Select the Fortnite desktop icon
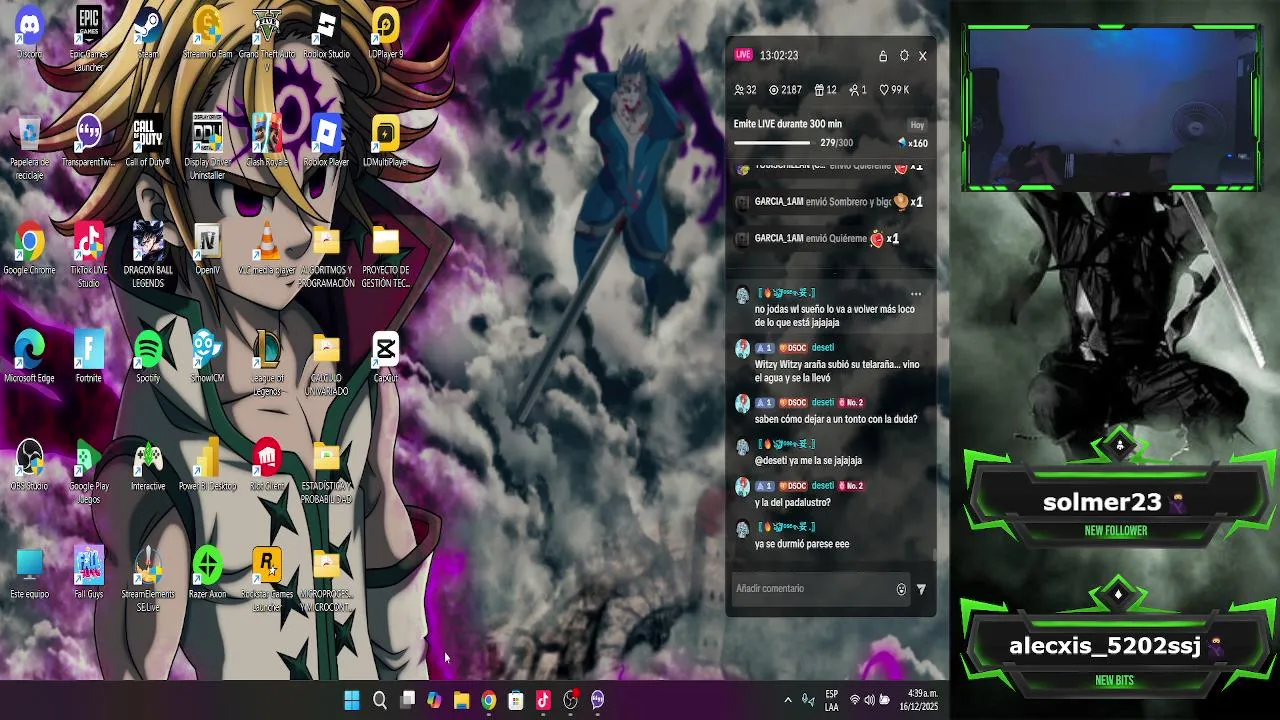The width and height of the screenshot is (1280, 720). [x=88, y=358]
